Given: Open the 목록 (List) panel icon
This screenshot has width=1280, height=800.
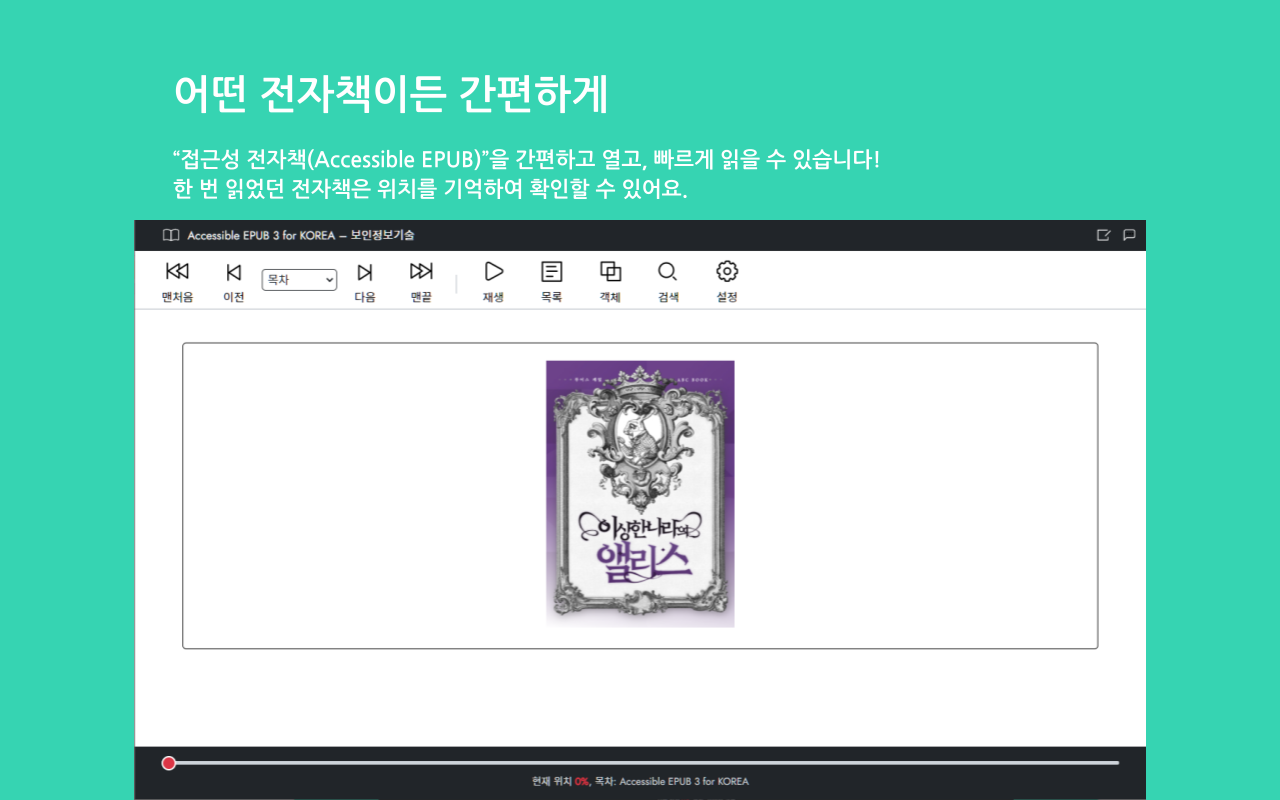Looking at the screenshot, I should pos(551,271).
